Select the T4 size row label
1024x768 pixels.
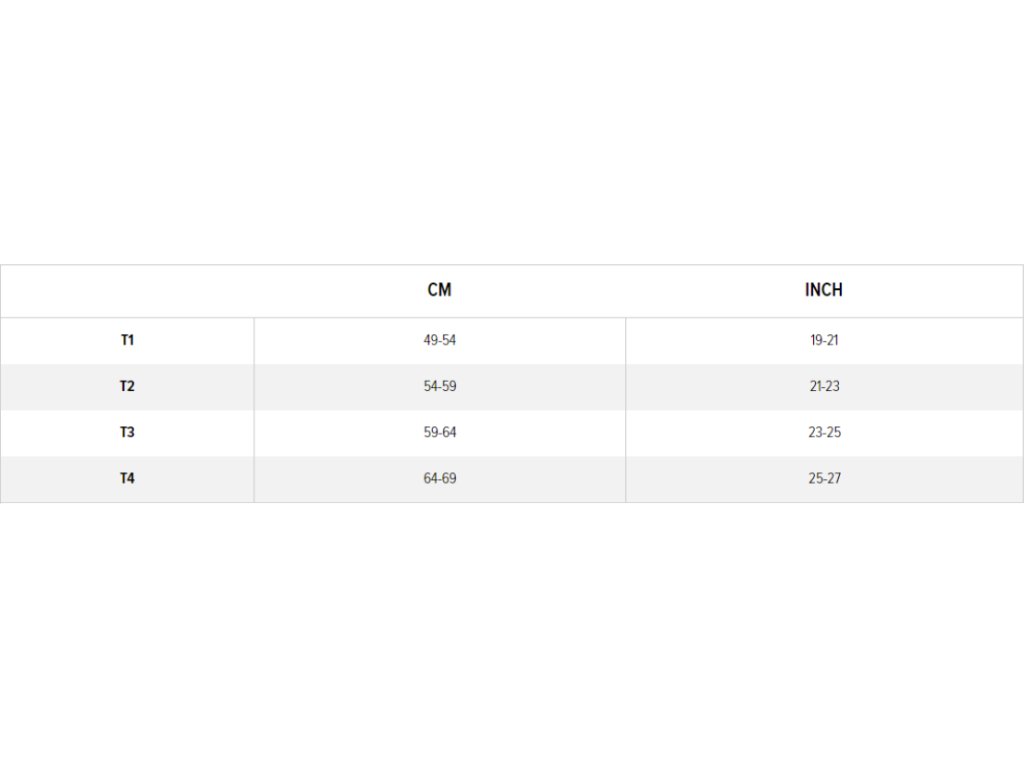click(127, 478)
